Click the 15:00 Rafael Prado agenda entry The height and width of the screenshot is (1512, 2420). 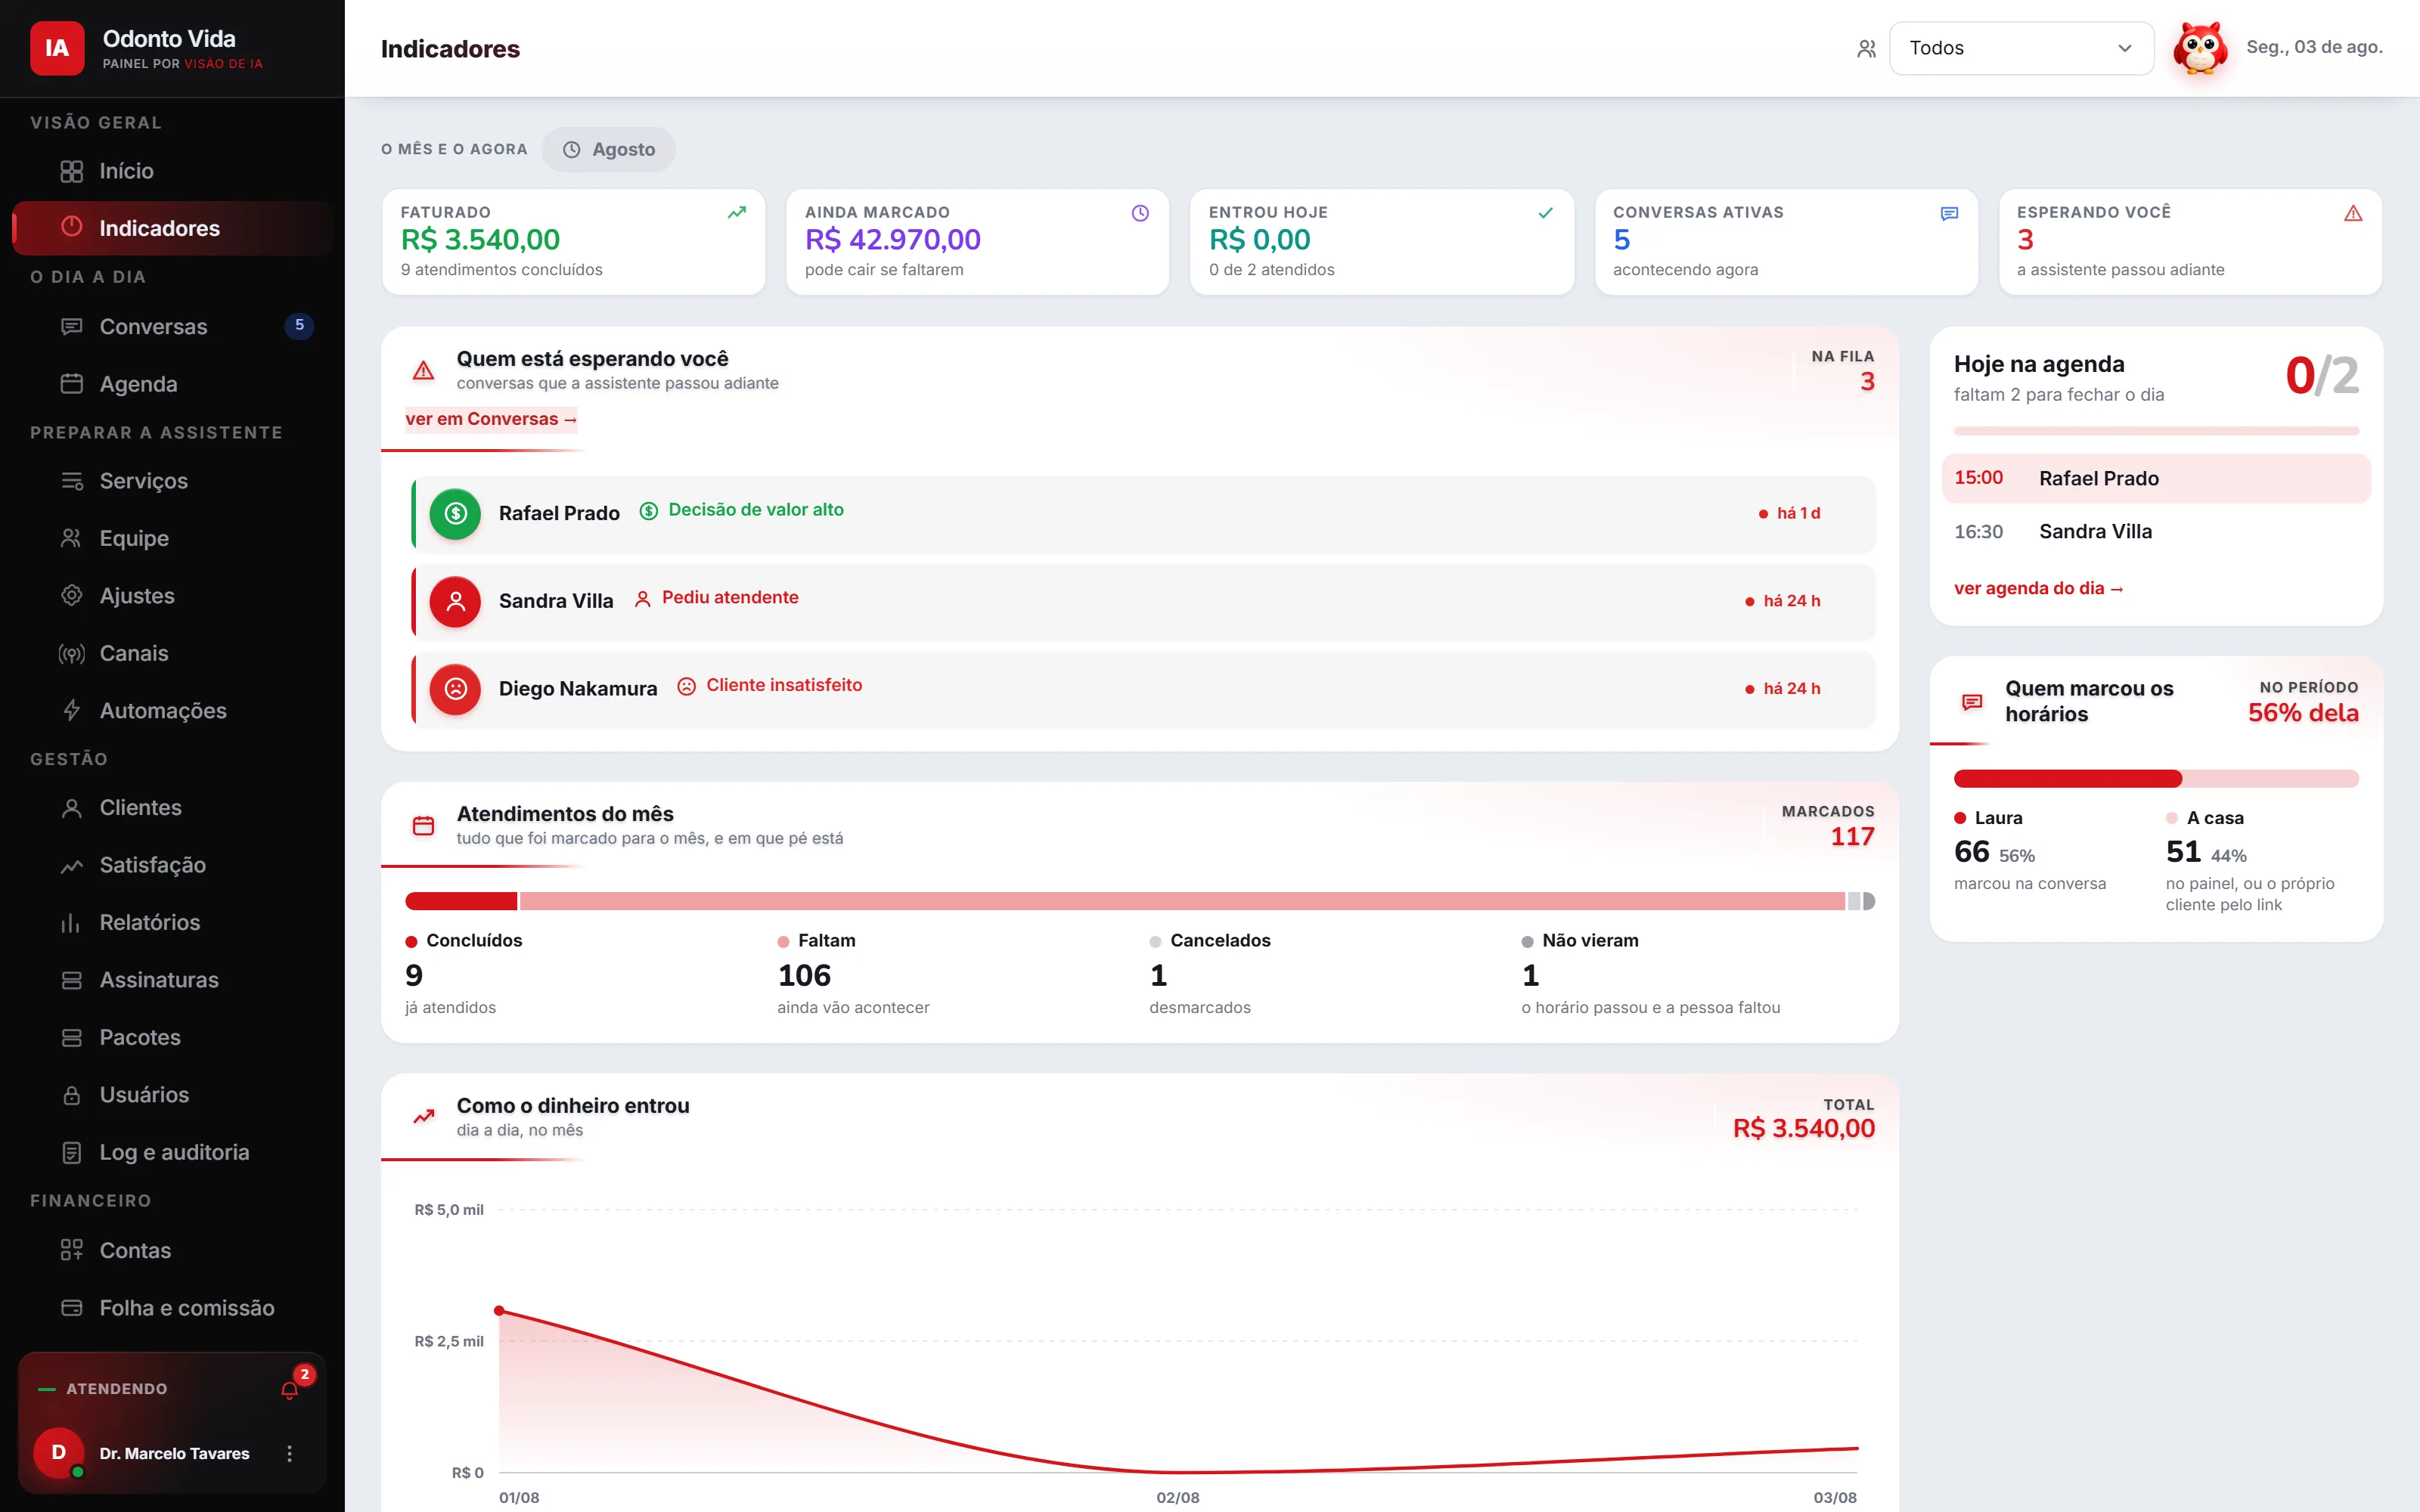(2155, 478)
